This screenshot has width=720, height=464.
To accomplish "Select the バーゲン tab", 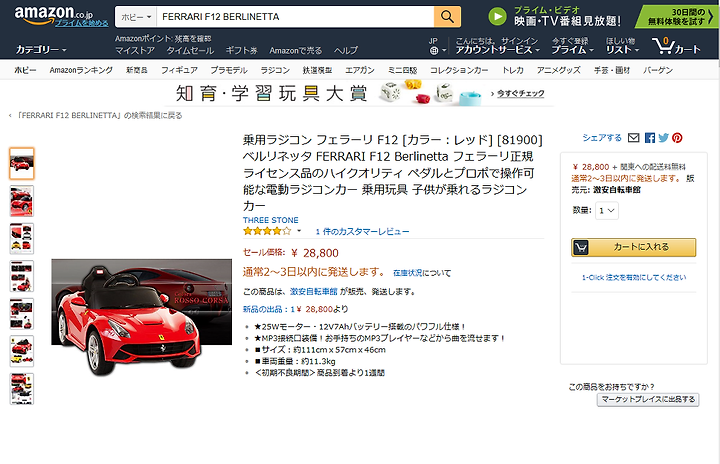I will coord(658,70).
